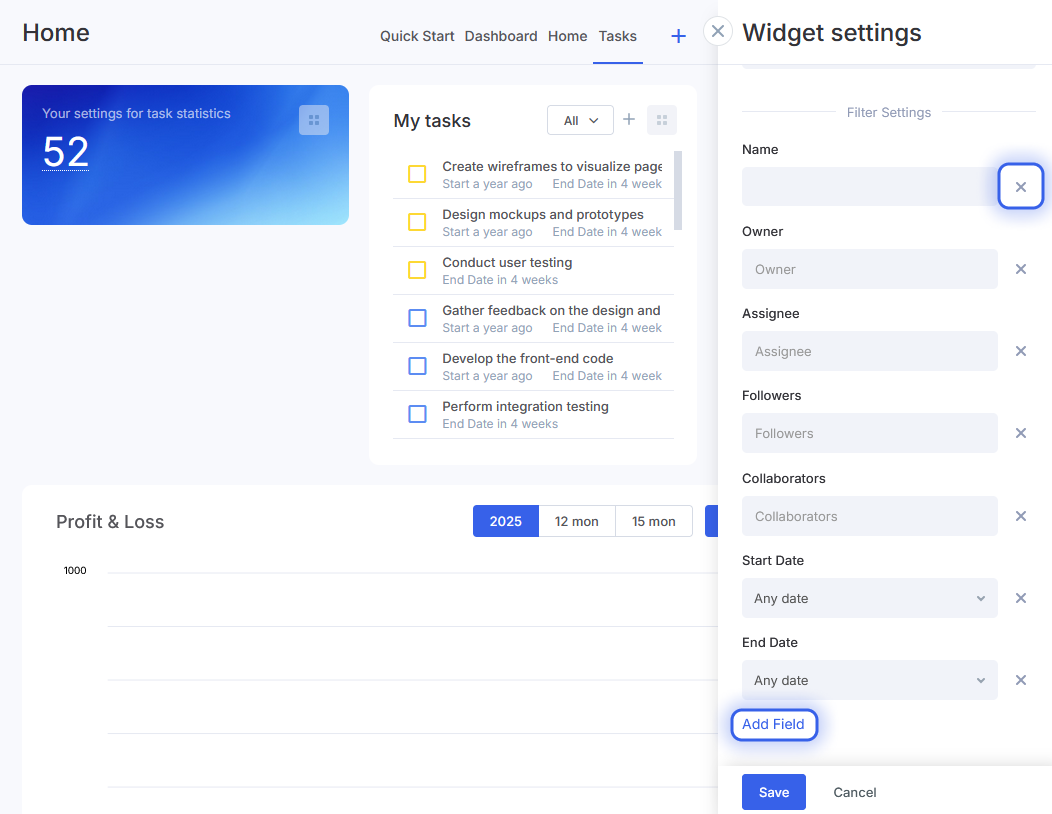Cancel widget settings changes
The height and width of the screenshot is (814, 1052).
click(854, 792)
